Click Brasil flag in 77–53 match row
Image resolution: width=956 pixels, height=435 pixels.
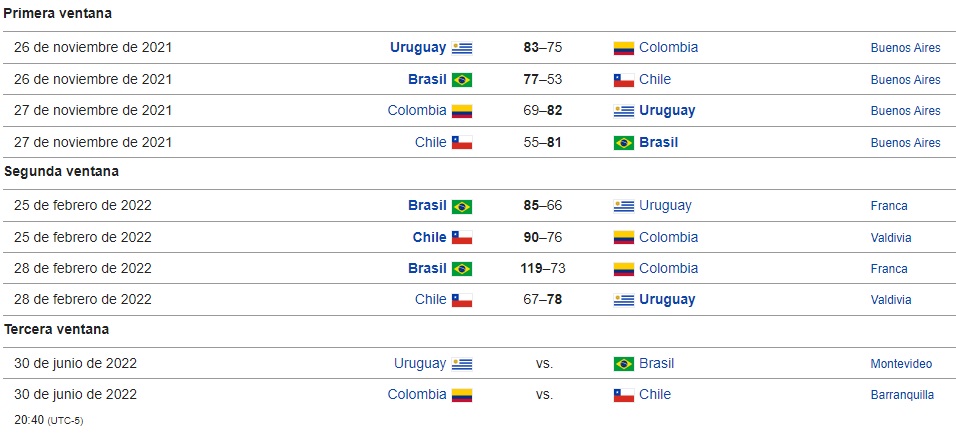tap(462, 80)
